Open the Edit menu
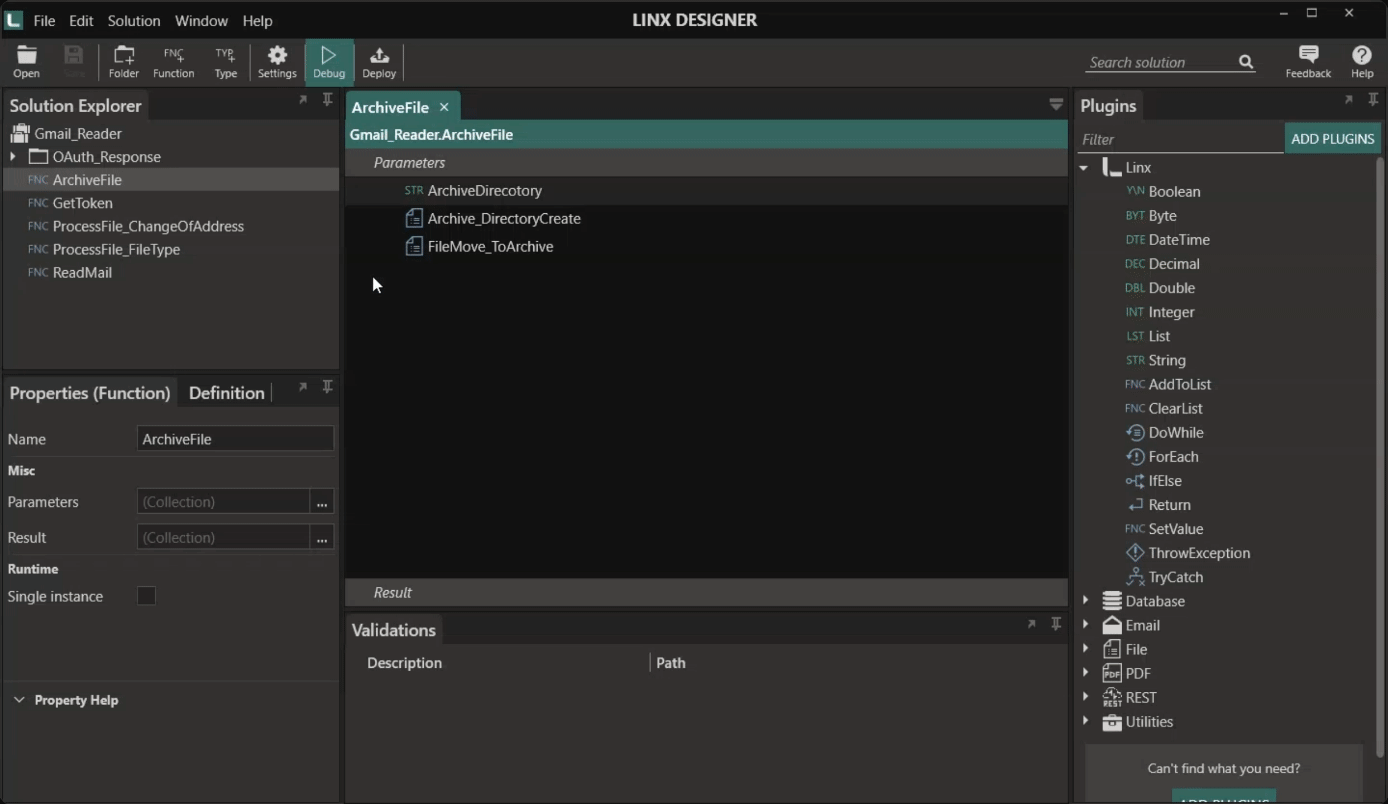Screen dimensions: 1388x804 coord(81,20)
